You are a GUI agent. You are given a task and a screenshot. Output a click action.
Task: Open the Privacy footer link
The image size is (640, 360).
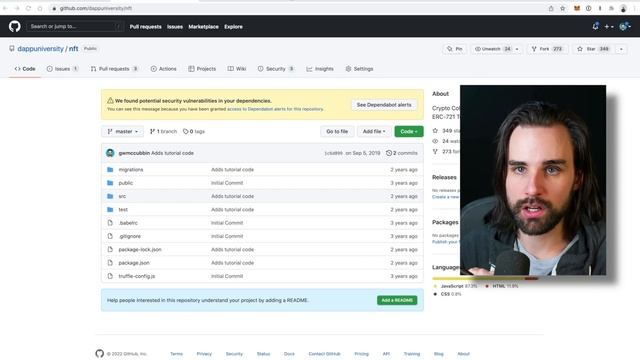(x=204, y=354)
